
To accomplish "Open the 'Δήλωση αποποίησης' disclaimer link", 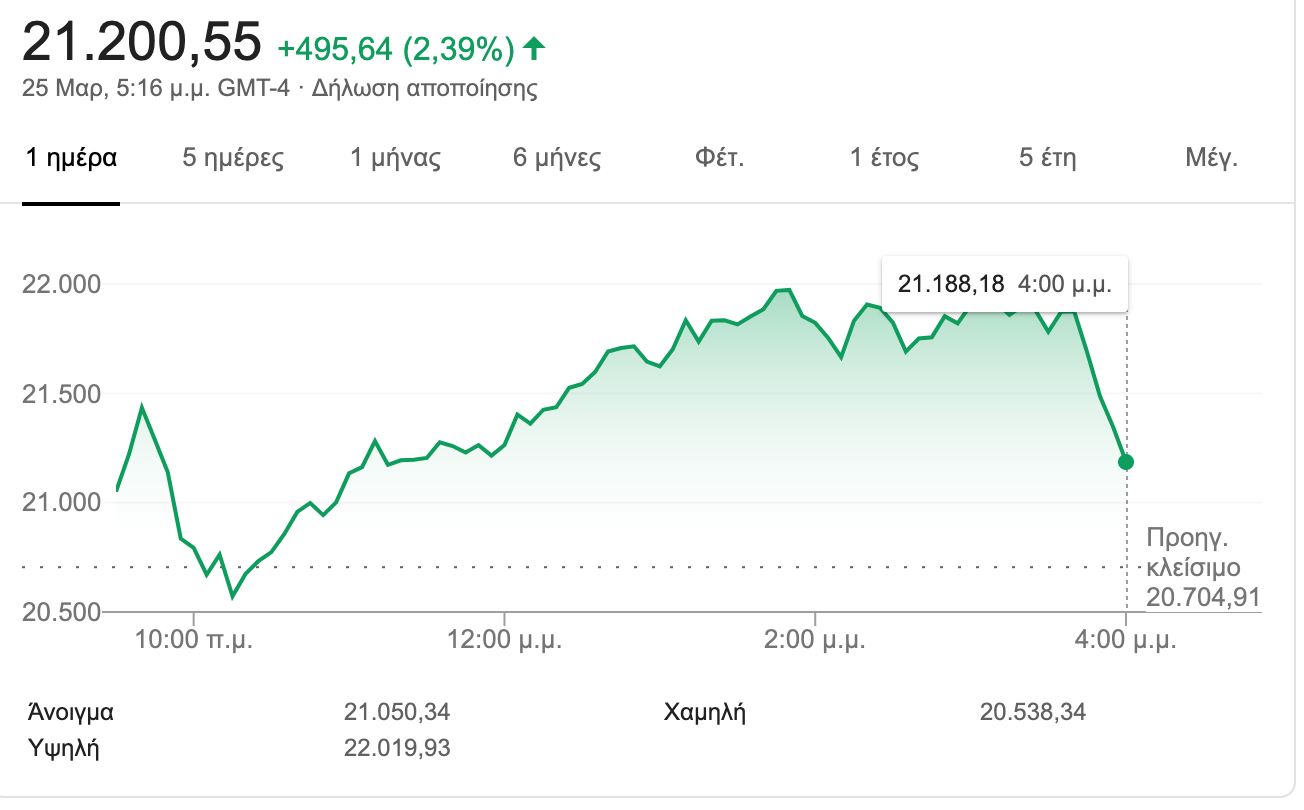I will [425, 88].
